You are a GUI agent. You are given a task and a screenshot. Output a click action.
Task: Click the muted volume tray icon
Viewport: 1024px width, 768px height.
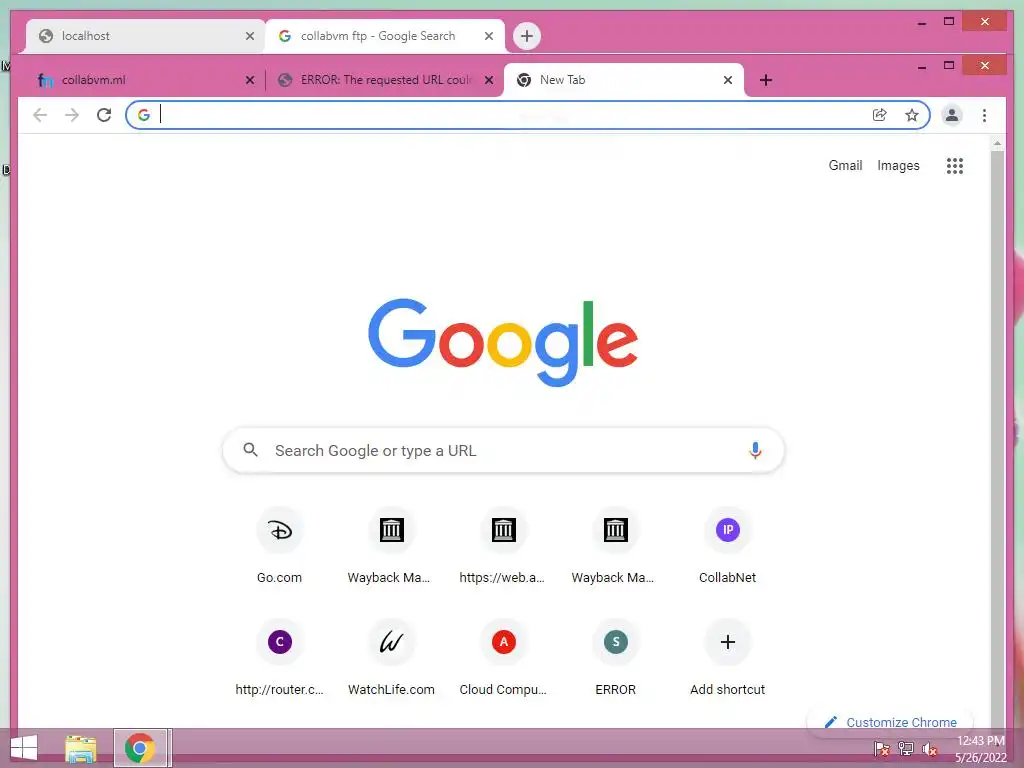pyautogui.click(x=930, y=749)
